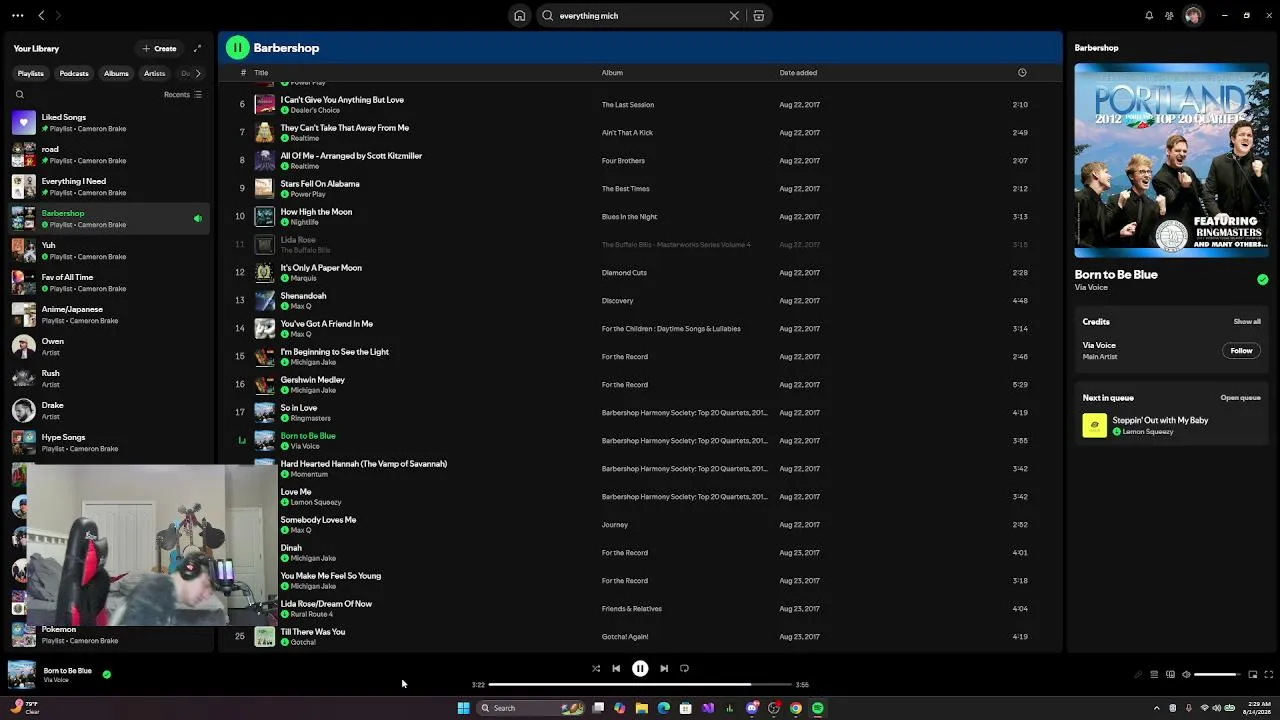Sort the tracklist by Title column
This screenshot has width=1280, height=720.
[x=261, y=73]
